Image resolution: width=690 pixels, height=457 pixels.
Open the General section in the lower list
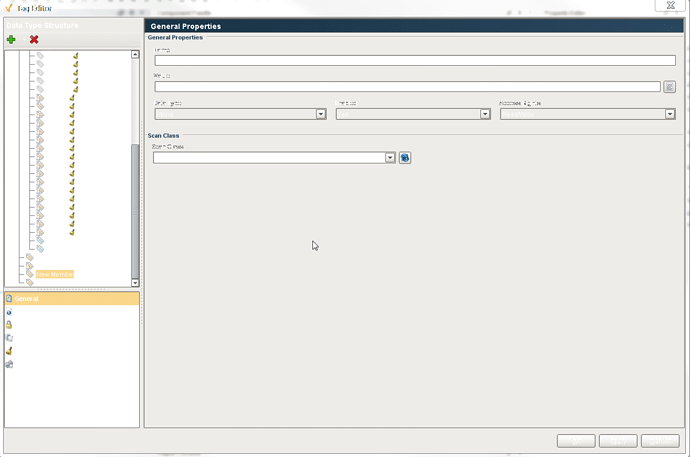[x=72, y=299]
